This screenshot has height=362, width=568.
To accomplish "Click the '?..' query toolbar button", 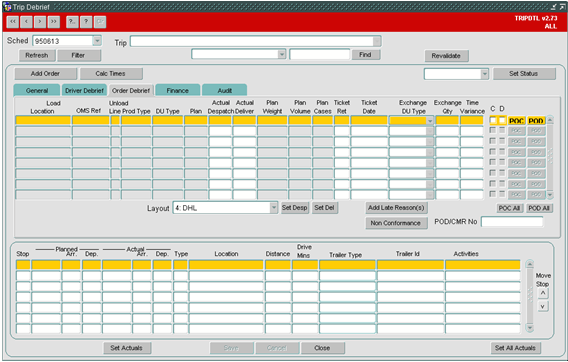I will (x=72, y=22).
